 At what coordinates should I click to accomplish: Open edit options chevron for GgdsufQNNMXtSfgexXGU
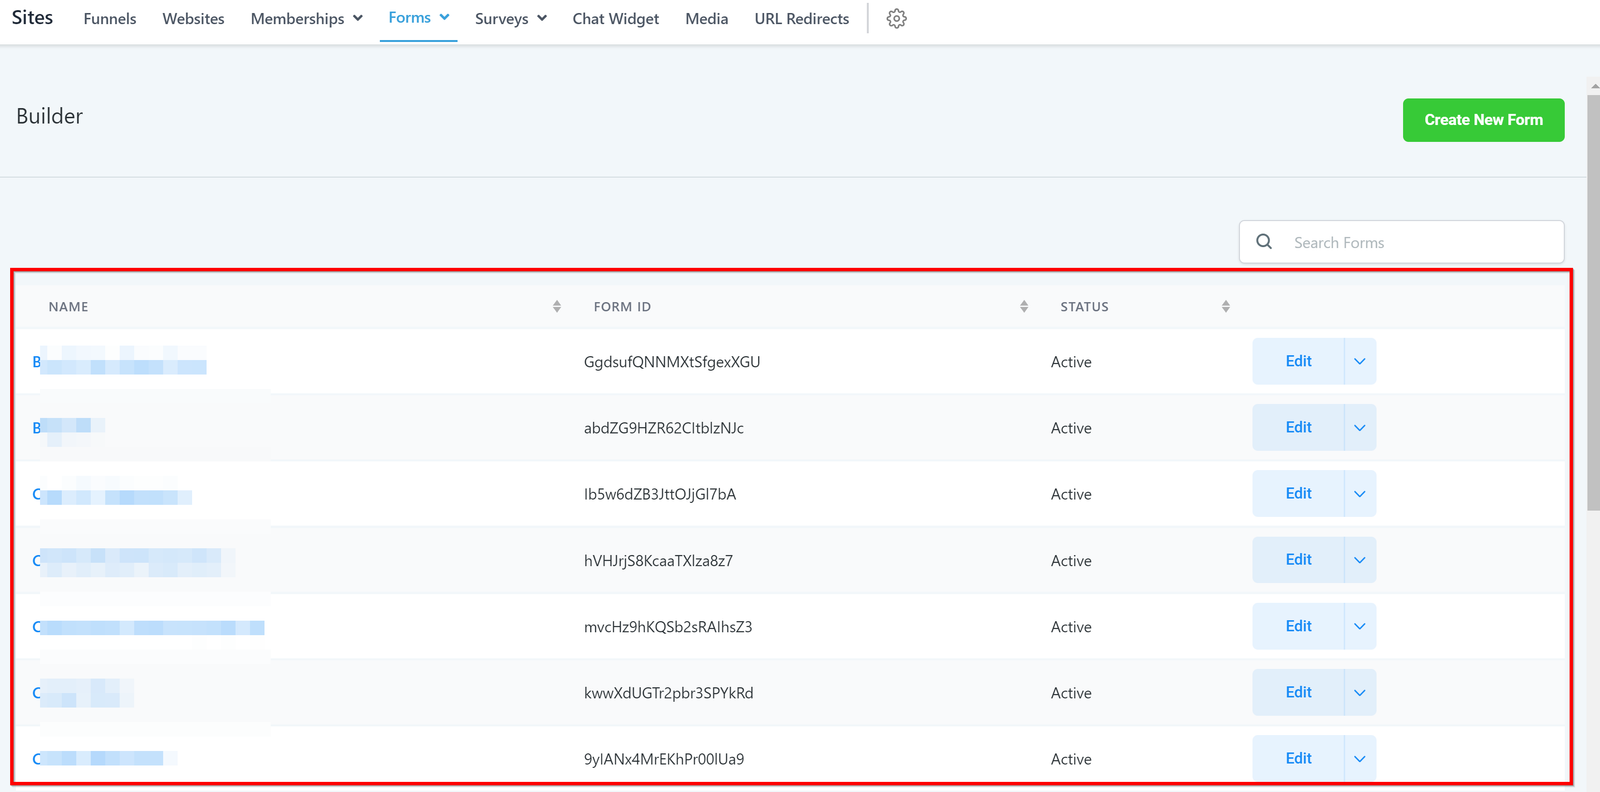(x=1360, y=362)
